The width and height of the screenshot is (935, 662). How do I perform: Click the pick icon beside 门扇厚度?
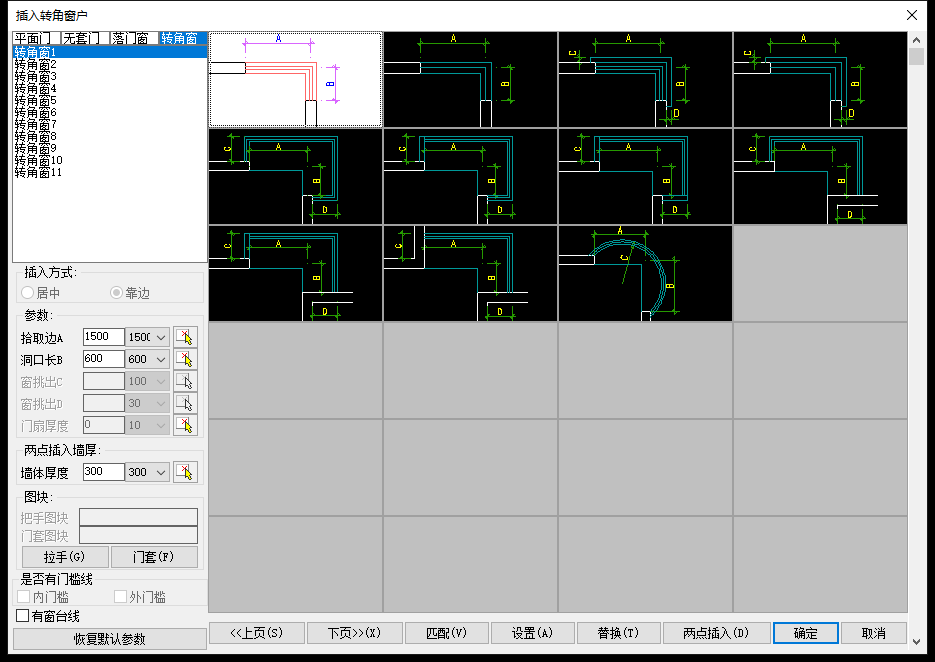185,425
